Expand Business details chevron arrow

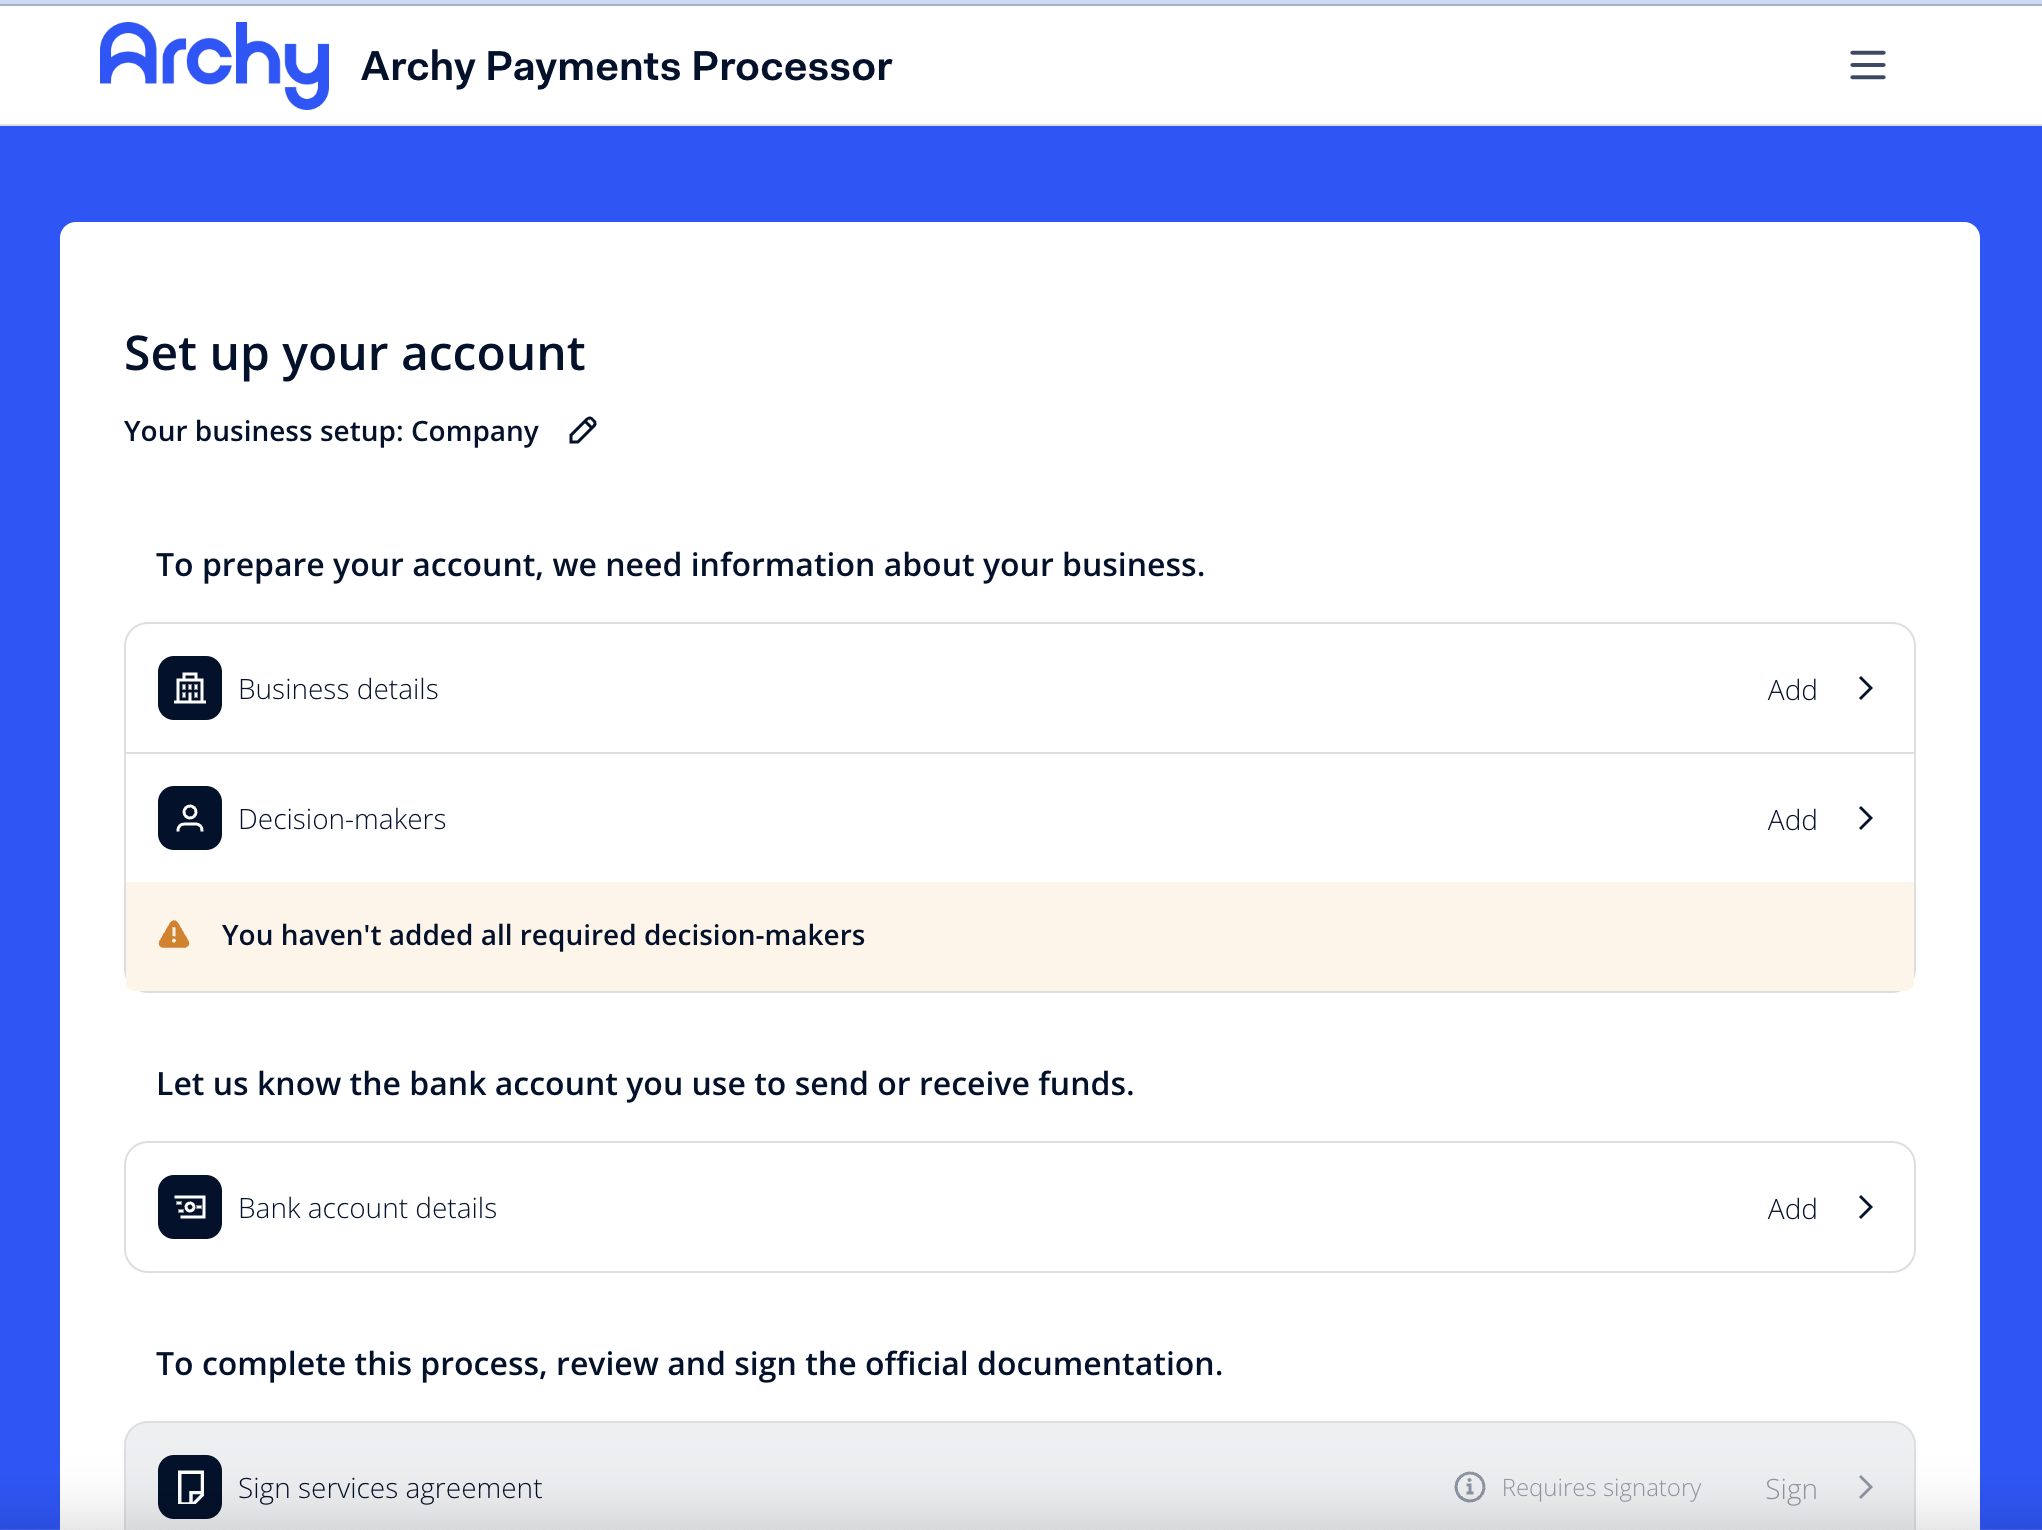point(1865,688)
